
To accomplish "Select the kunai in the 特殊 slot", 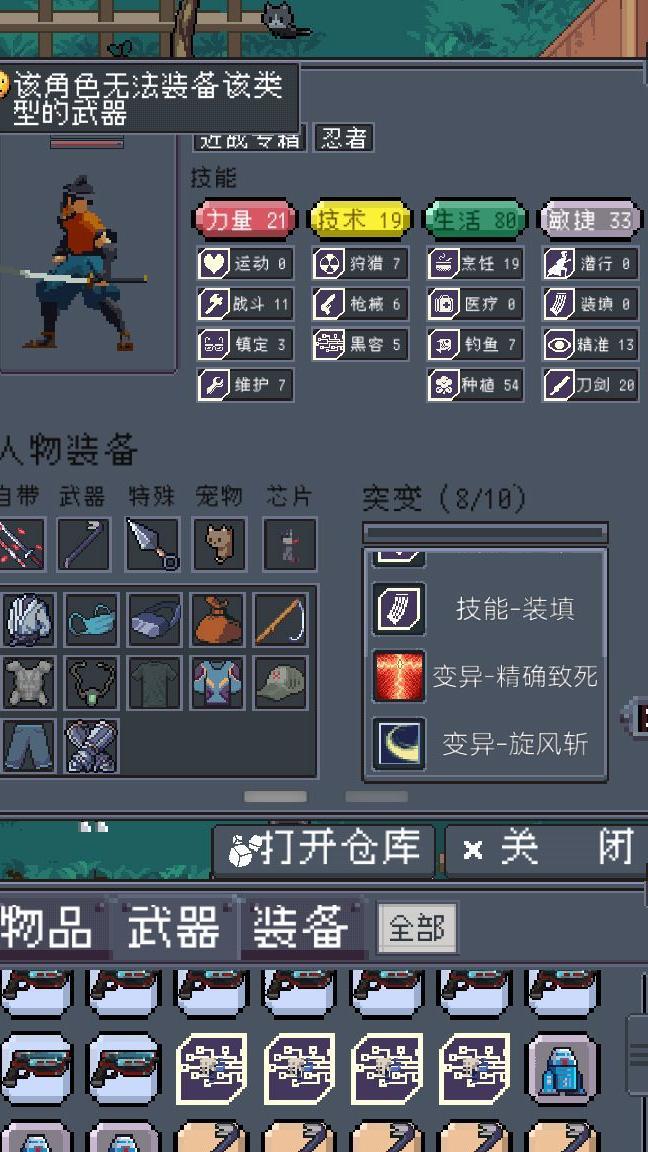I will pyautogui.click(x=153, y=544).
